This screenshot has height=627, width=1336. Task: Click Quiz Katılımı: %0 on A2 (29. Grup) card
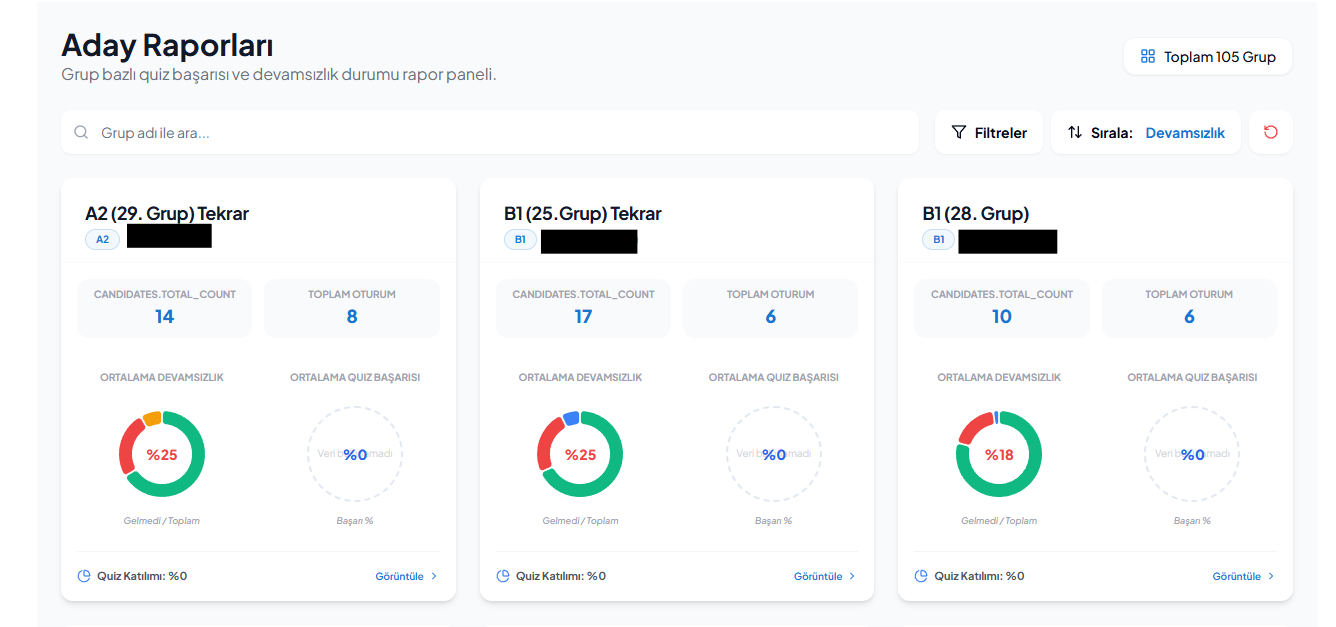(x=142, y=576)
